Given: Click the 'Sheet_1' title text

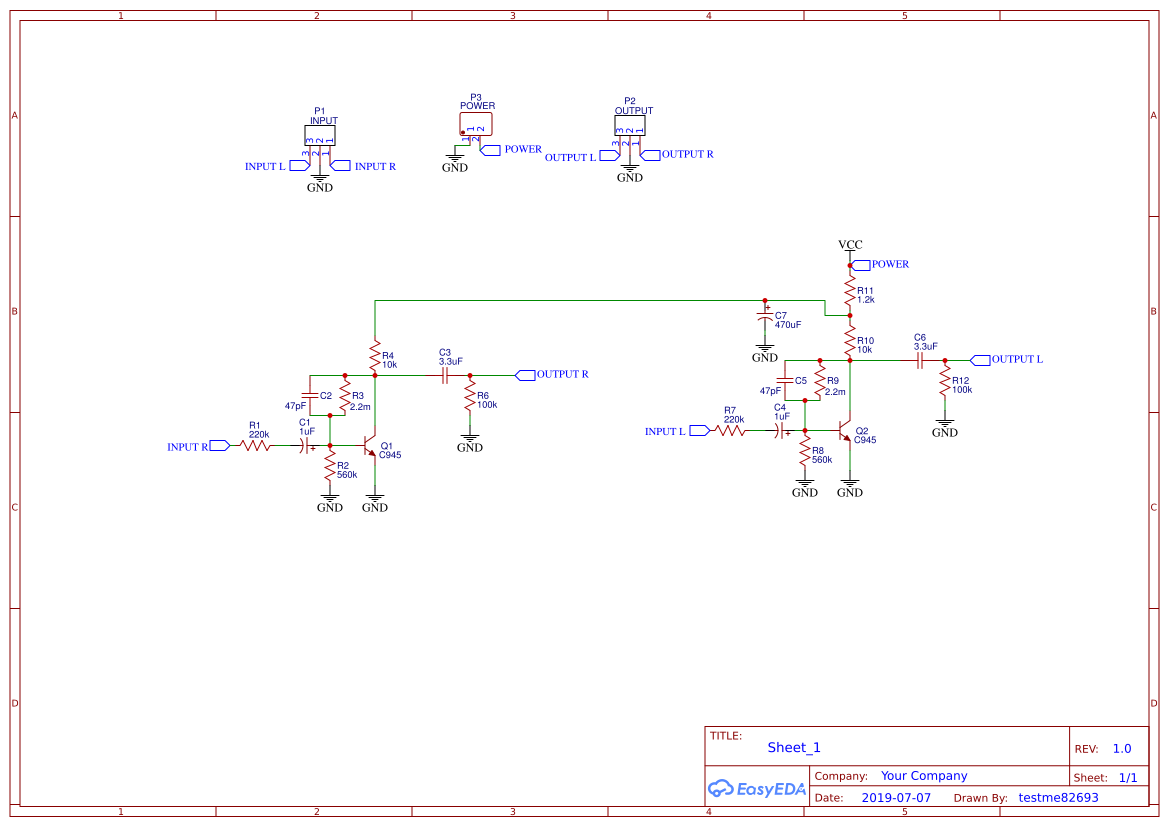Looking at the screenshot, I should point(794,747).
